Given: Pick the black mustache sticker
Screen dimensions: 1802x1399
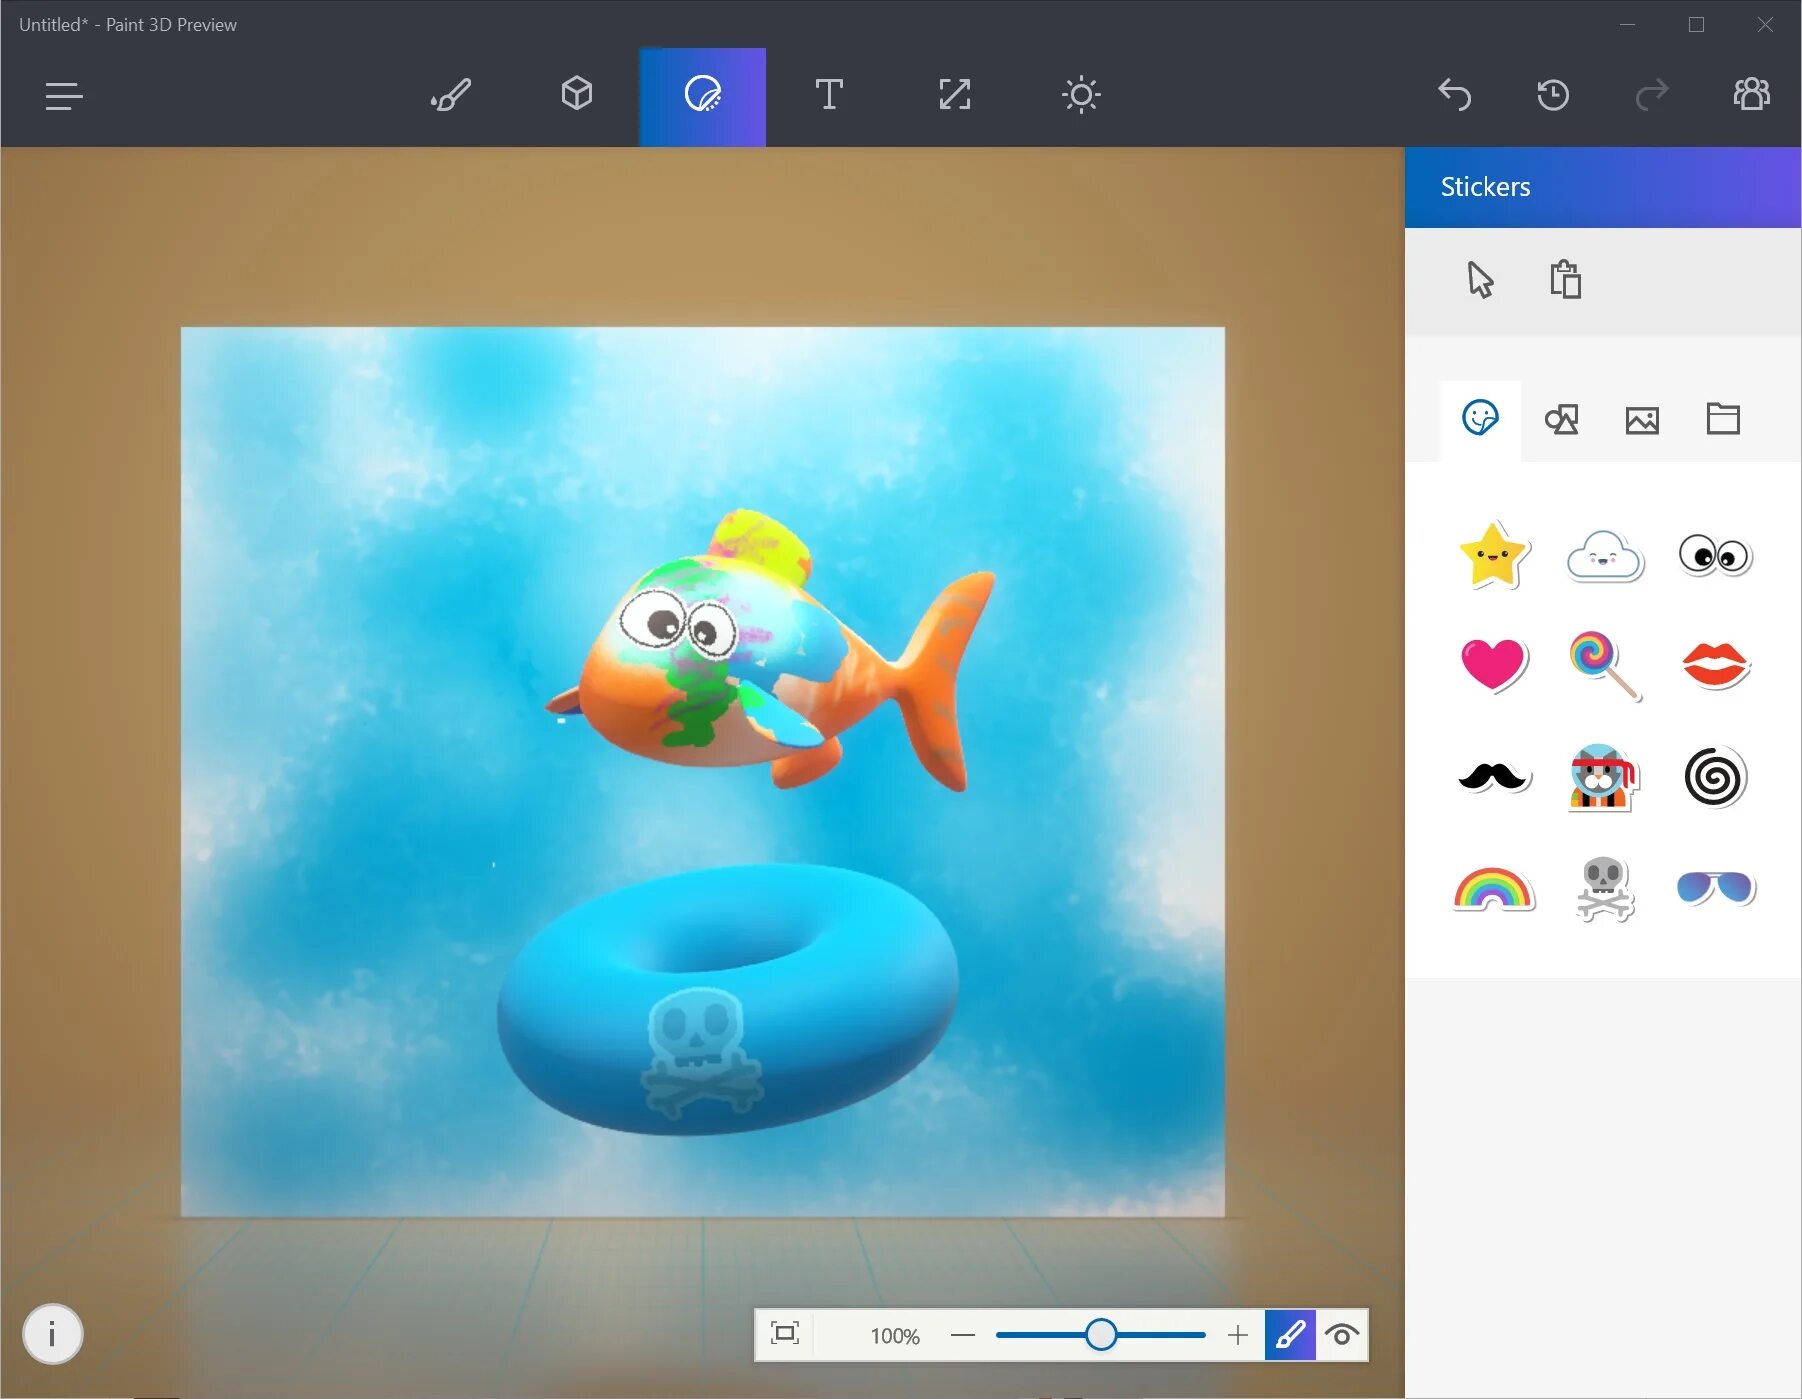Looking at the screenshot, I should [1493, 777].
